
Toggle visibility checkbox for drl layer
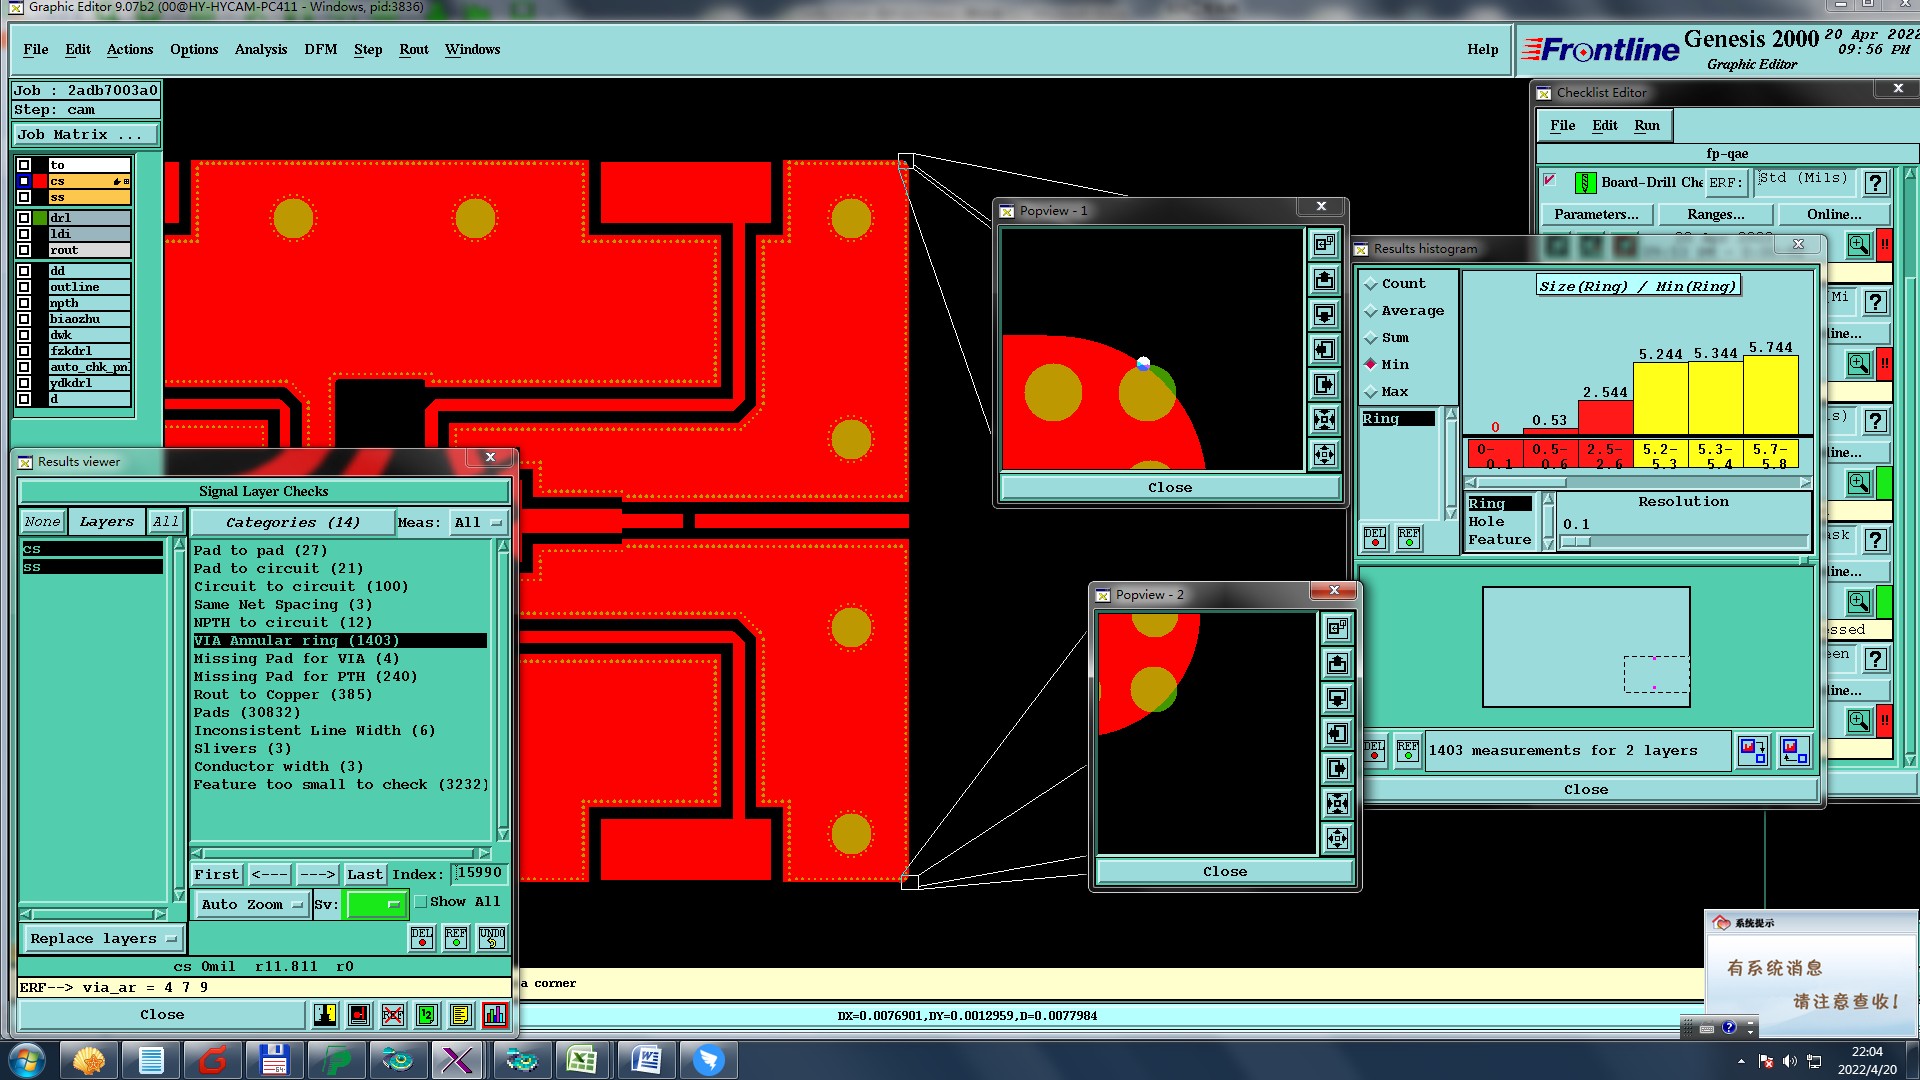[x=24, y=217]
